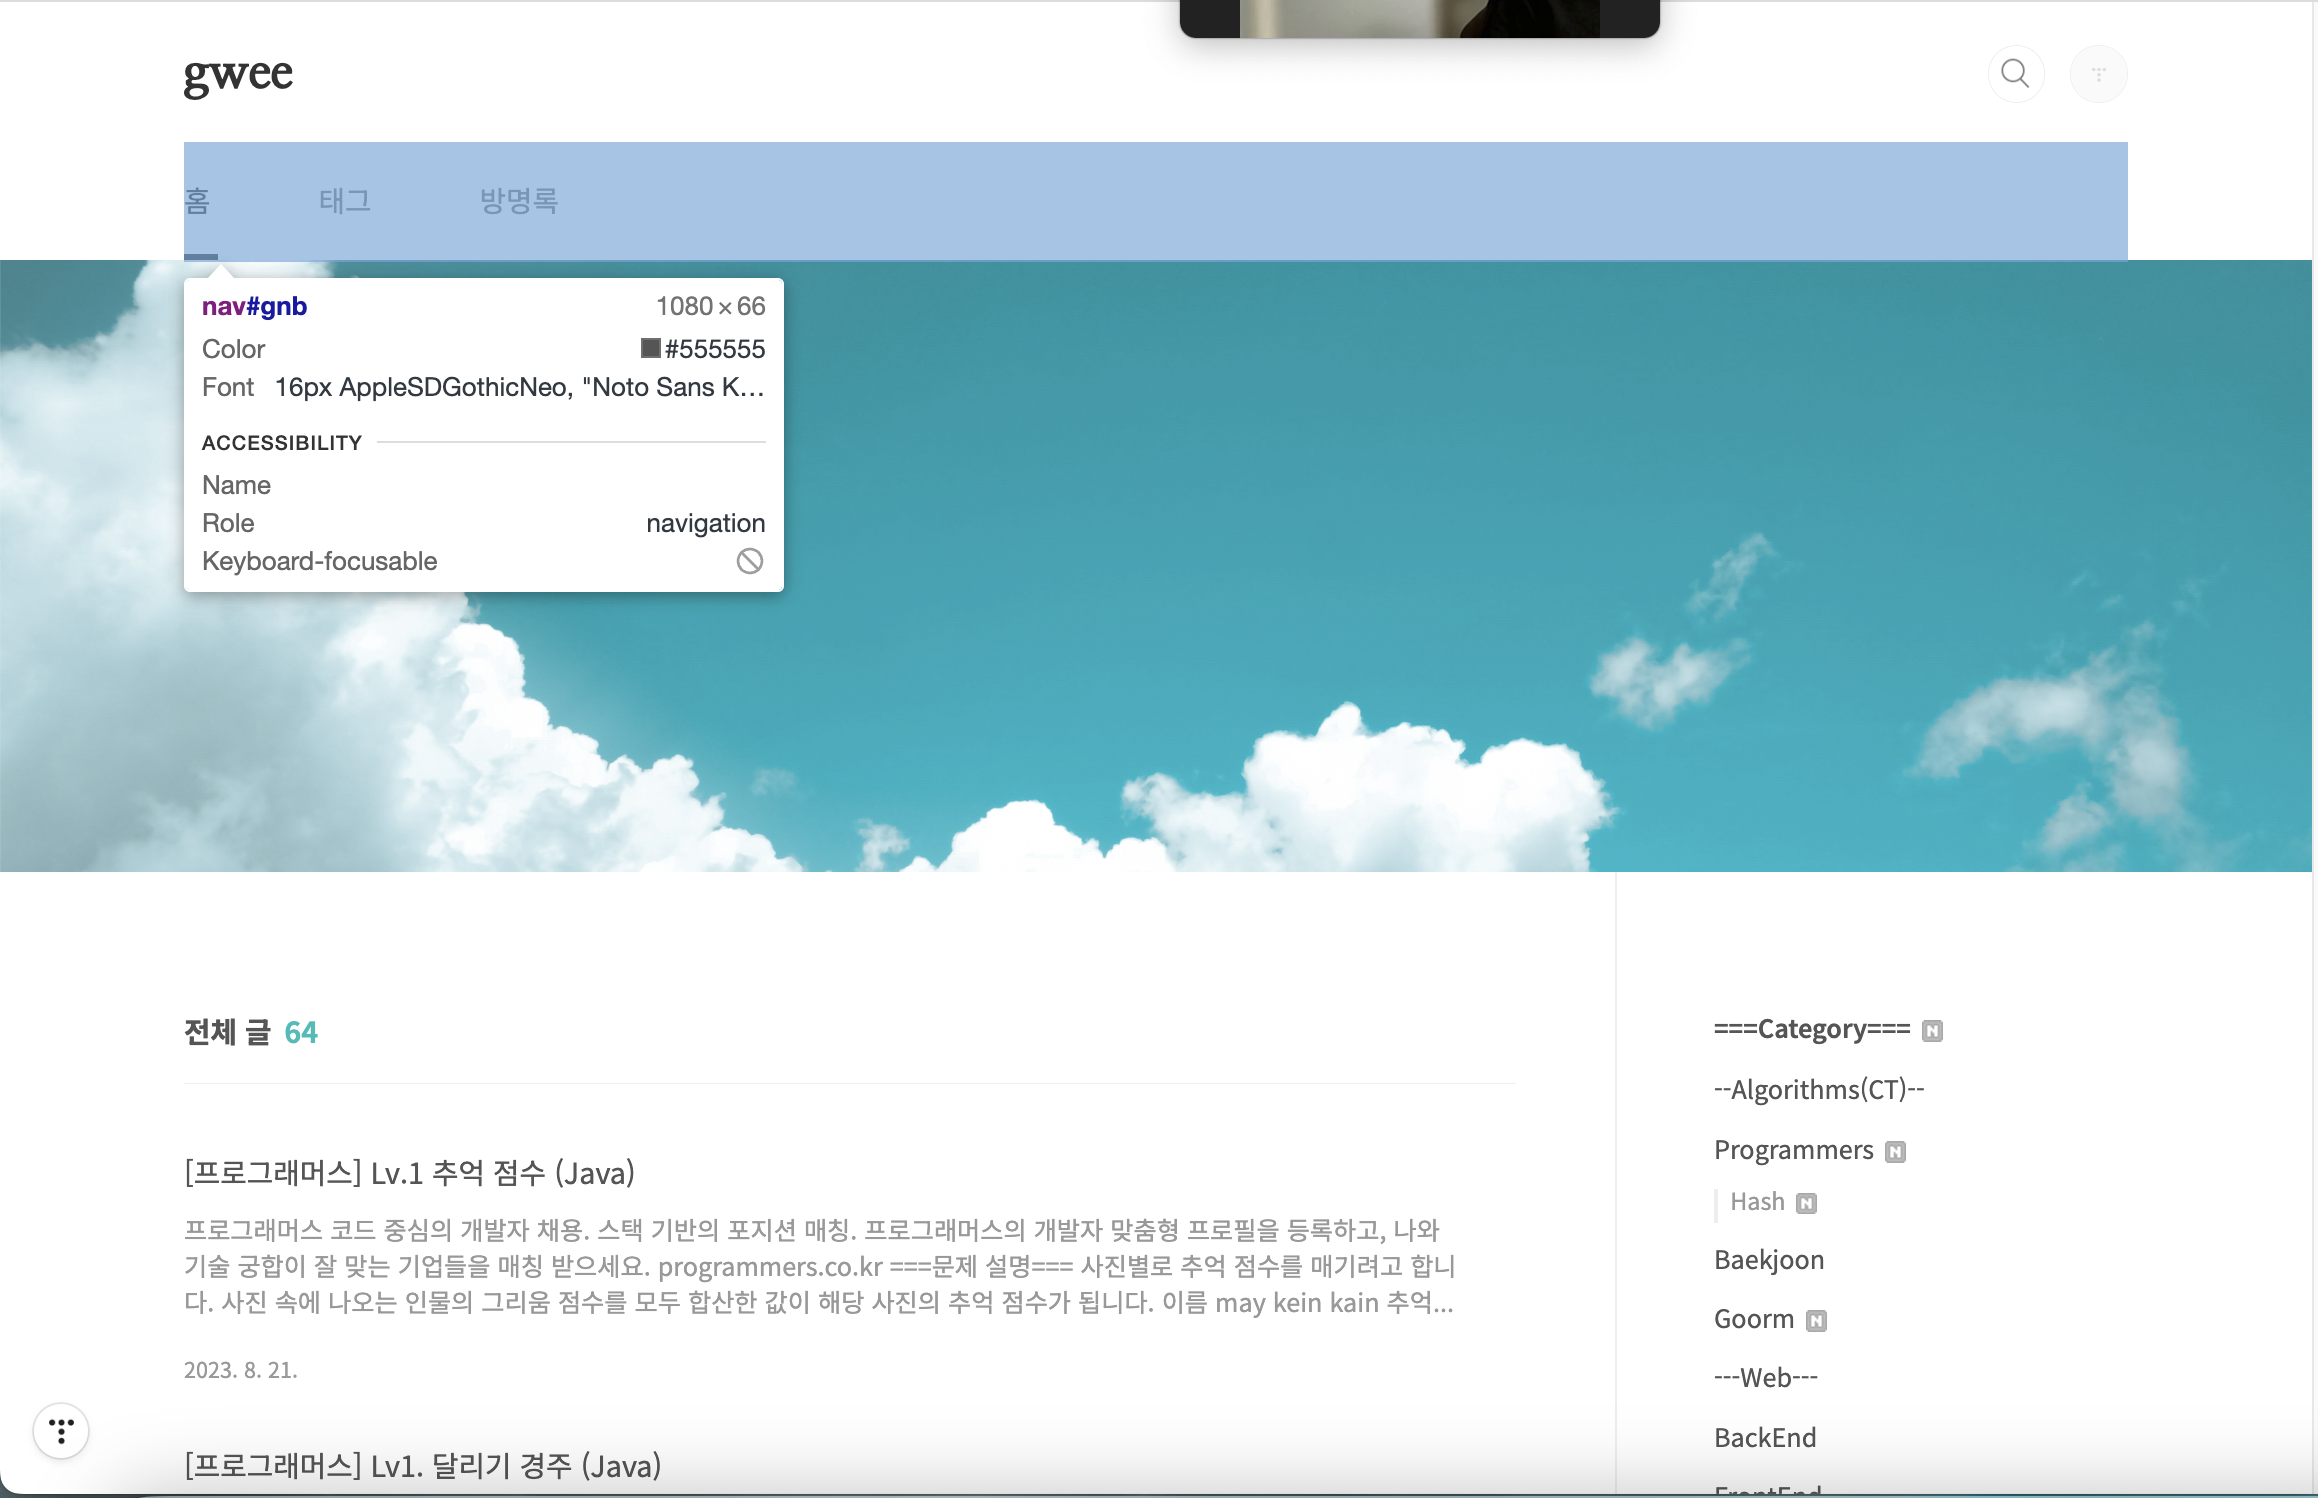Click the new badge next to Hash
Screen dimensions: 2318x1498
(x=1806, y=1203)
